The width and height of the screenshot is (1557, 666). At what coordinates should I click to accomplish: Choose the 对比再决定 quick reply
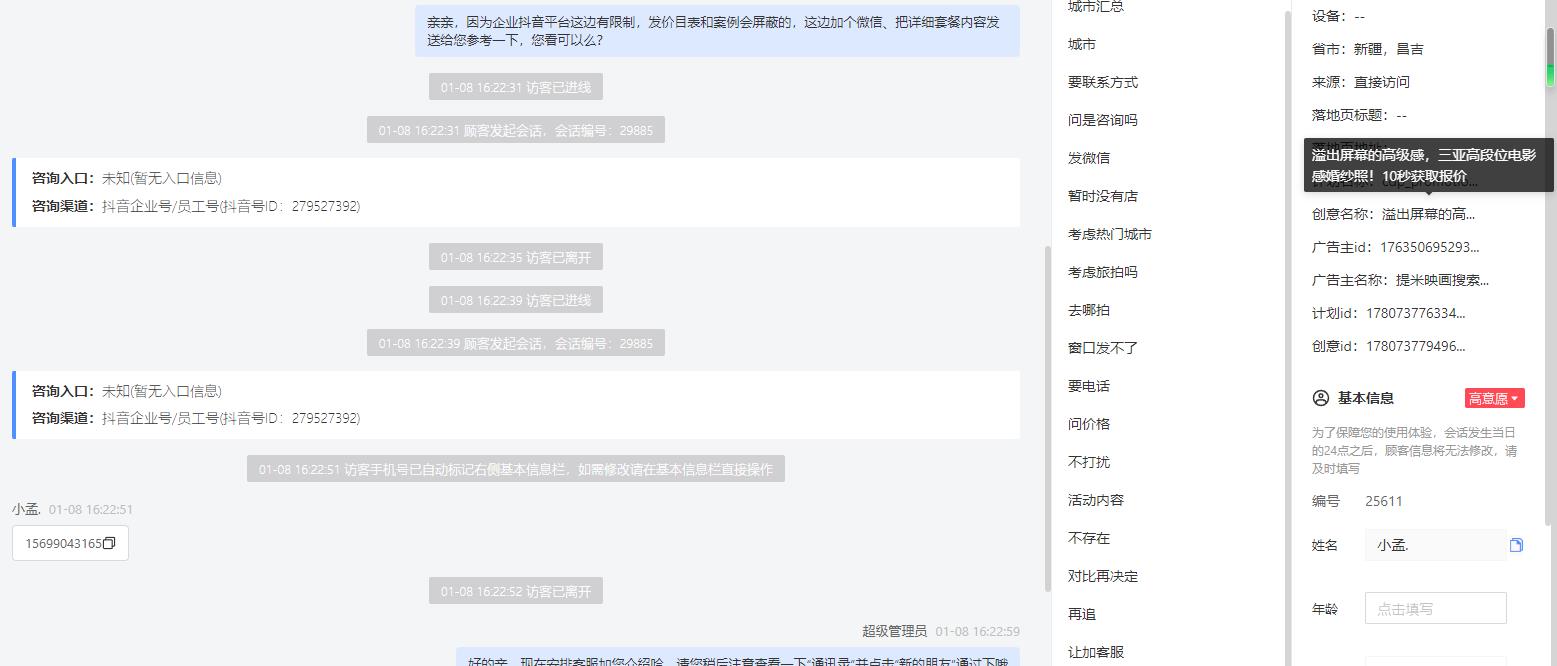tap(1102, 576)
